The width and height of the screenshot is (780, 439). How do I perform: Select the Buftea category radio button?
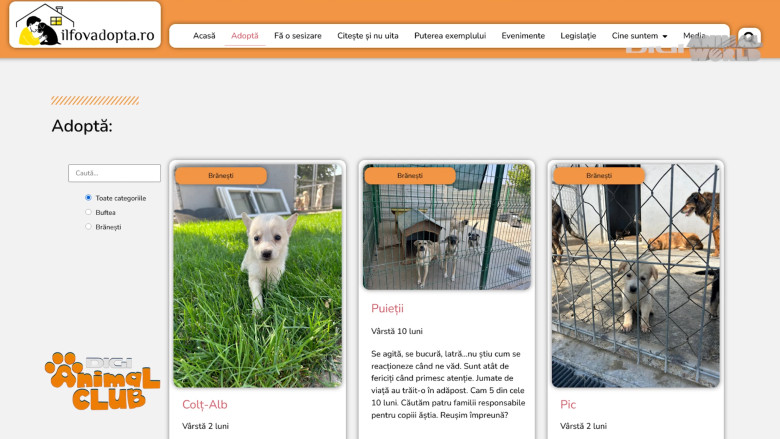coord(89,212)
